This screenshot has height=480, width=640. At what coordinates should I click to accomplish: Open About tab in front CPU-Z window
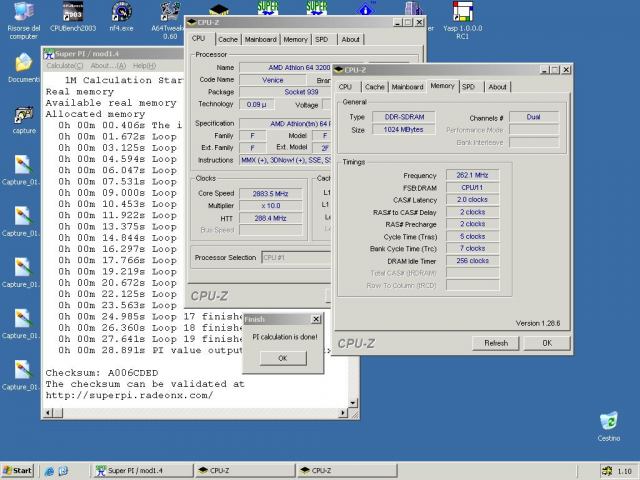(x=497, y=87)
